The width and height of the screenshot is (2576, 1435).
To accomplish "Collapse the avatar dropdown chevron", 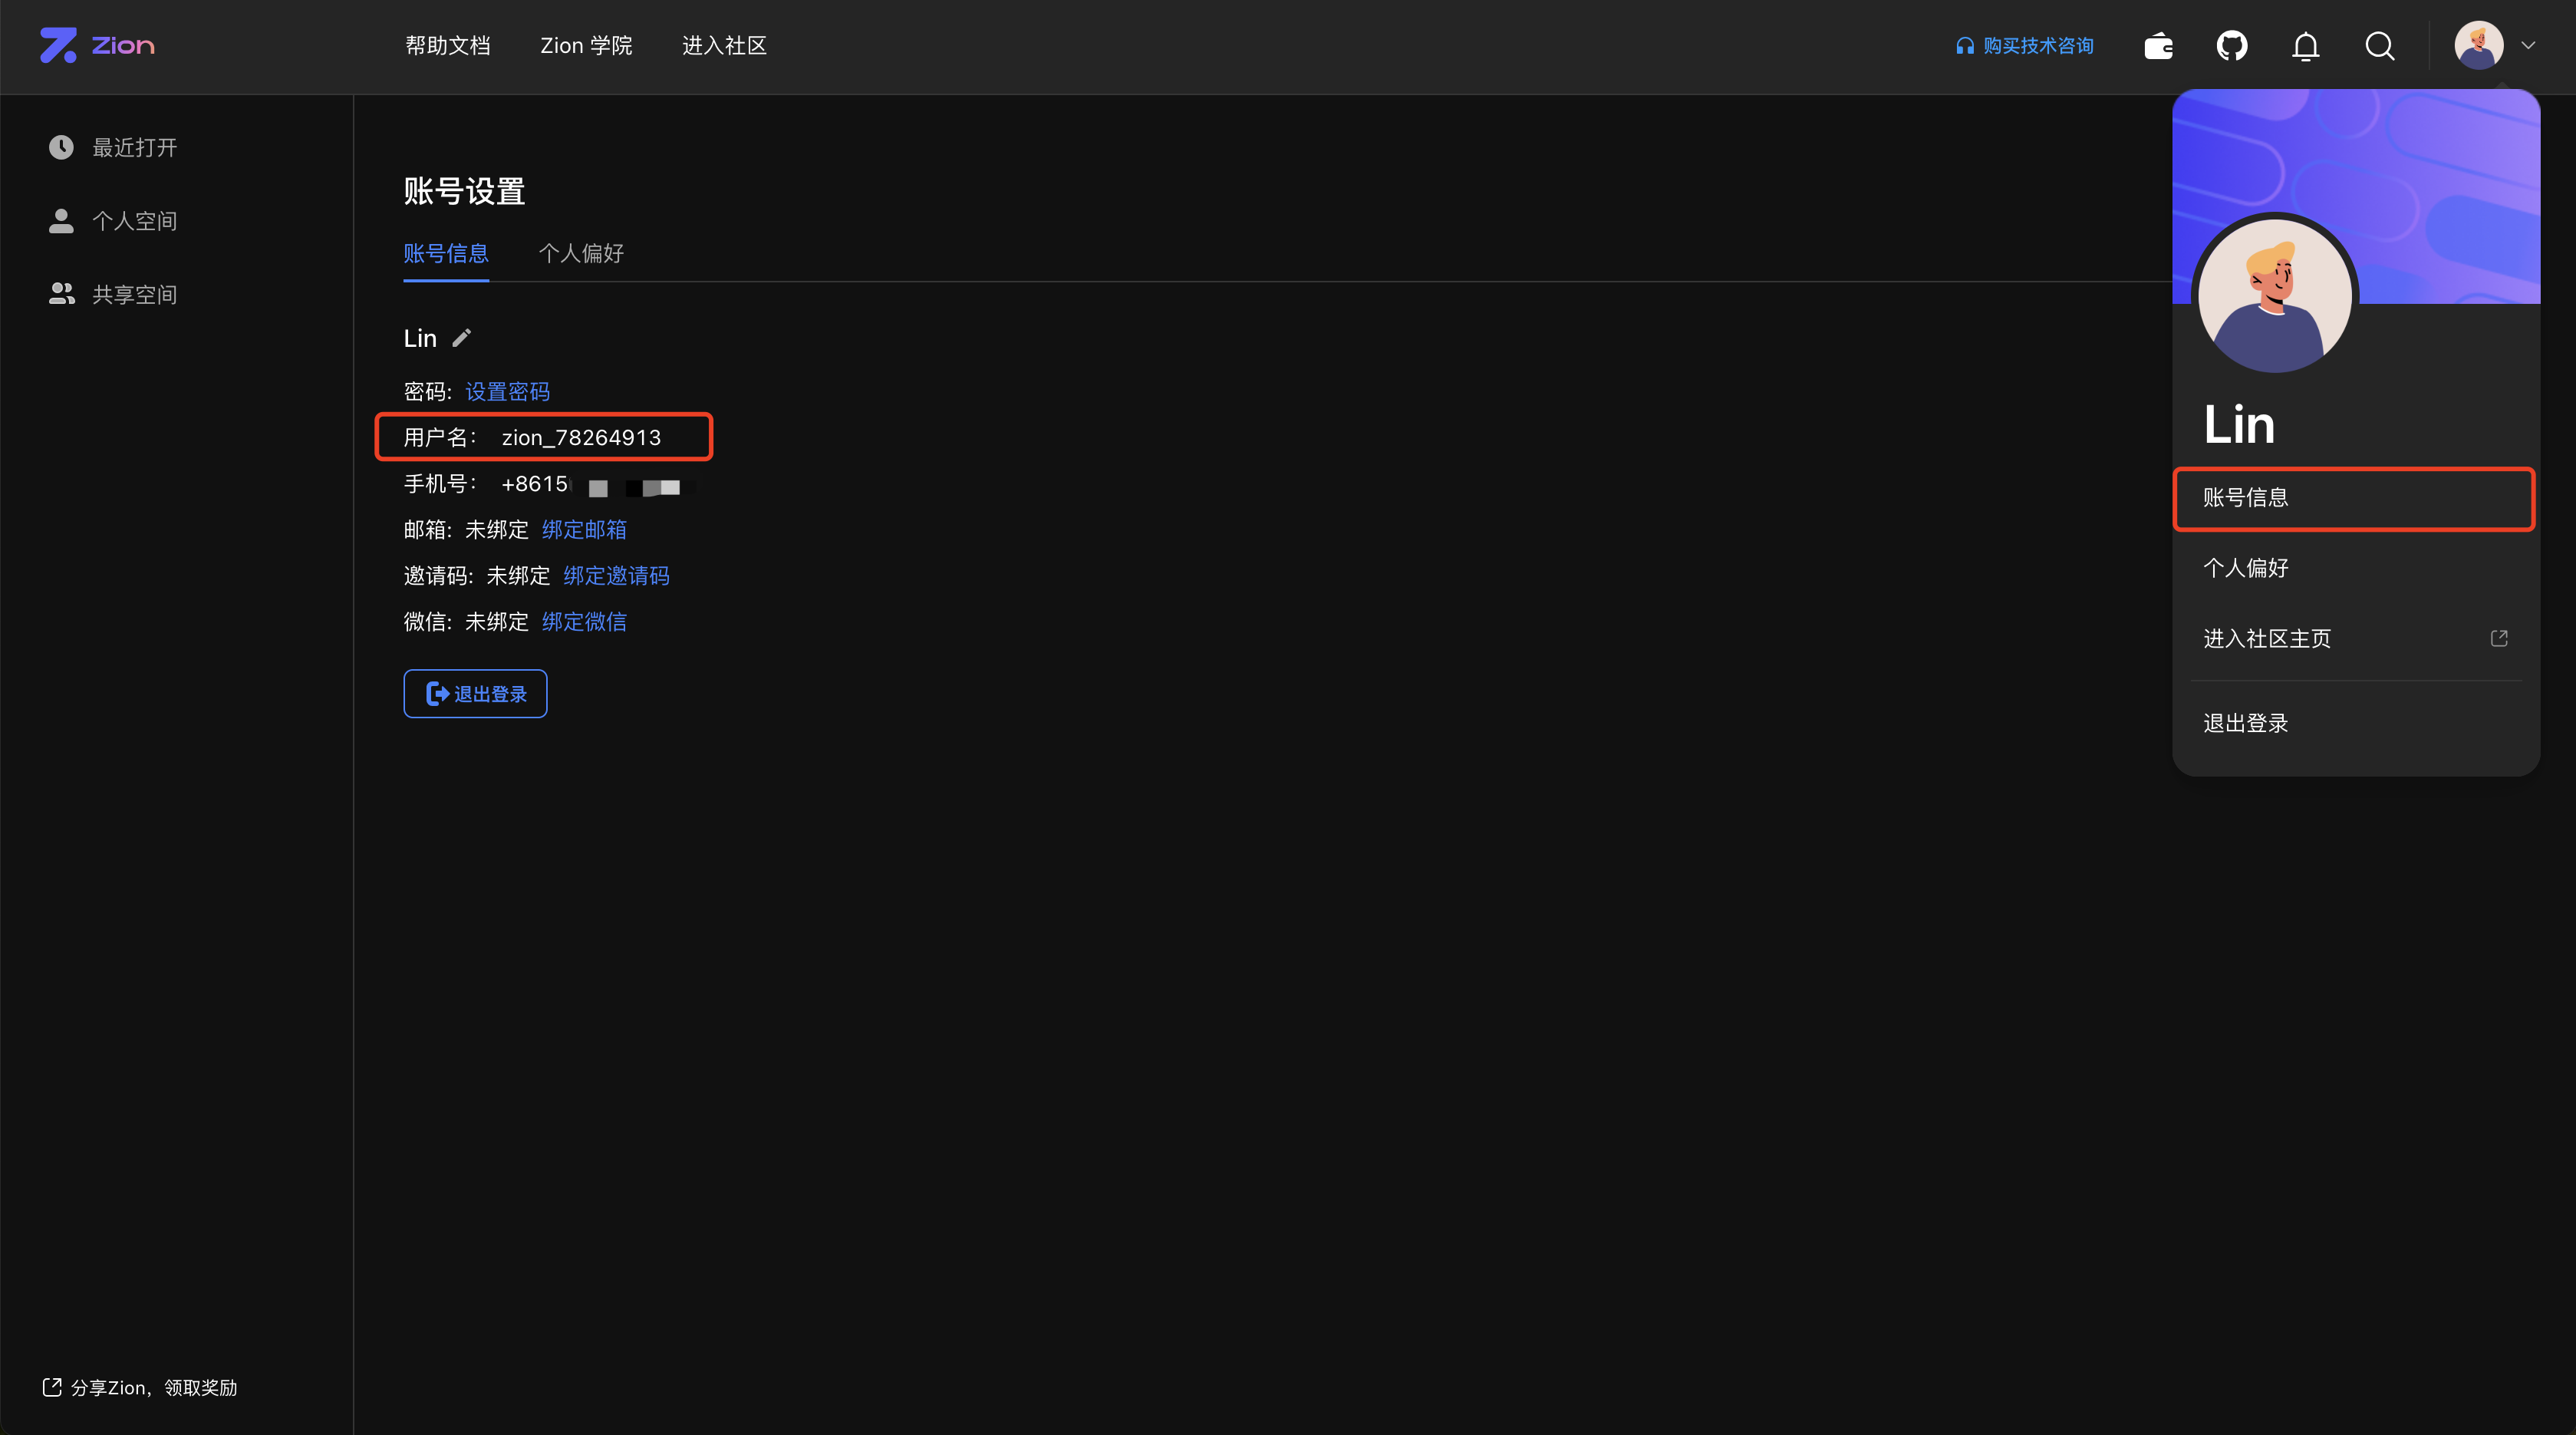I will pos(2529,45).
